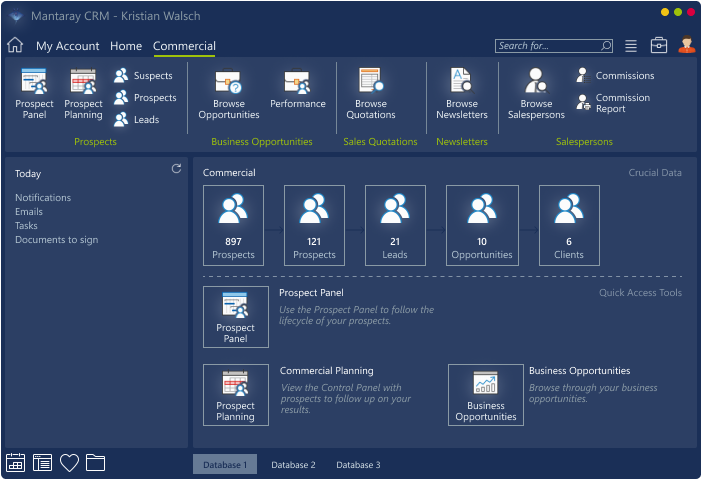Click the search magnifier icon
This screenshot has height=480, width=702.
coord(606,46)
